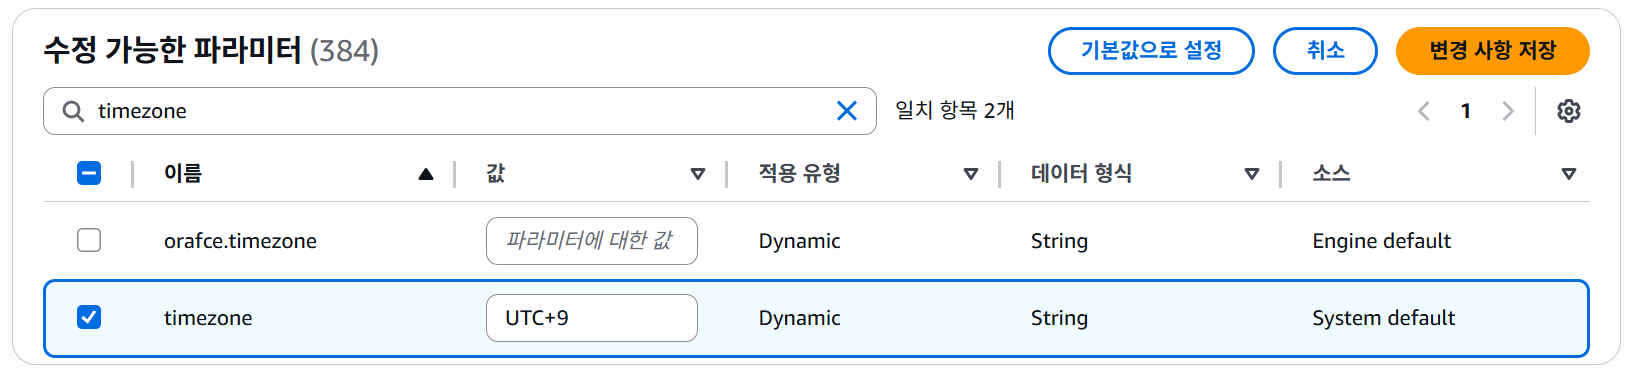The height and width of the screenshot is (385, 1633).
Task: Sort by 소스 column arrow
Action: click(x=1569, y=174)
